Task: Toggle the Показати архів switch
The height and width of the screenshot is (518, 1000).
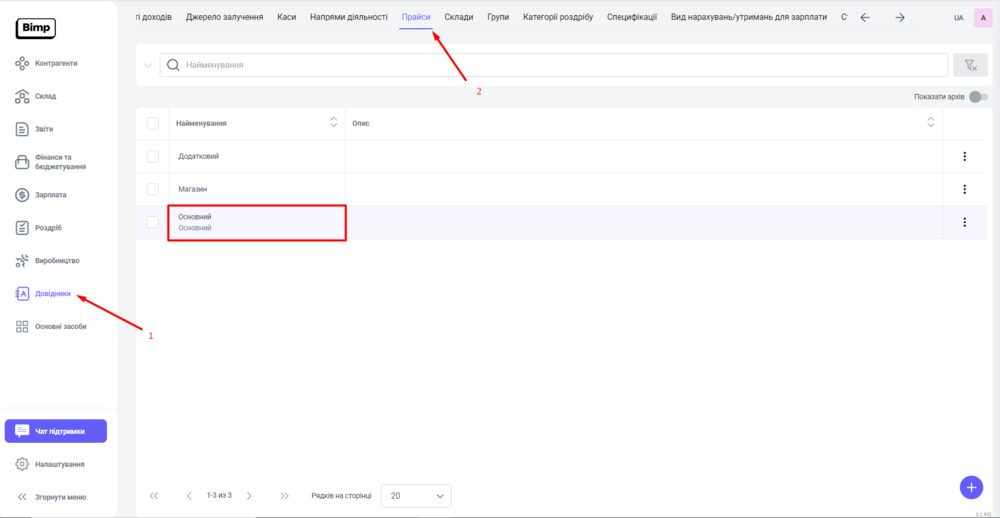Action: [x=977, y=97]
